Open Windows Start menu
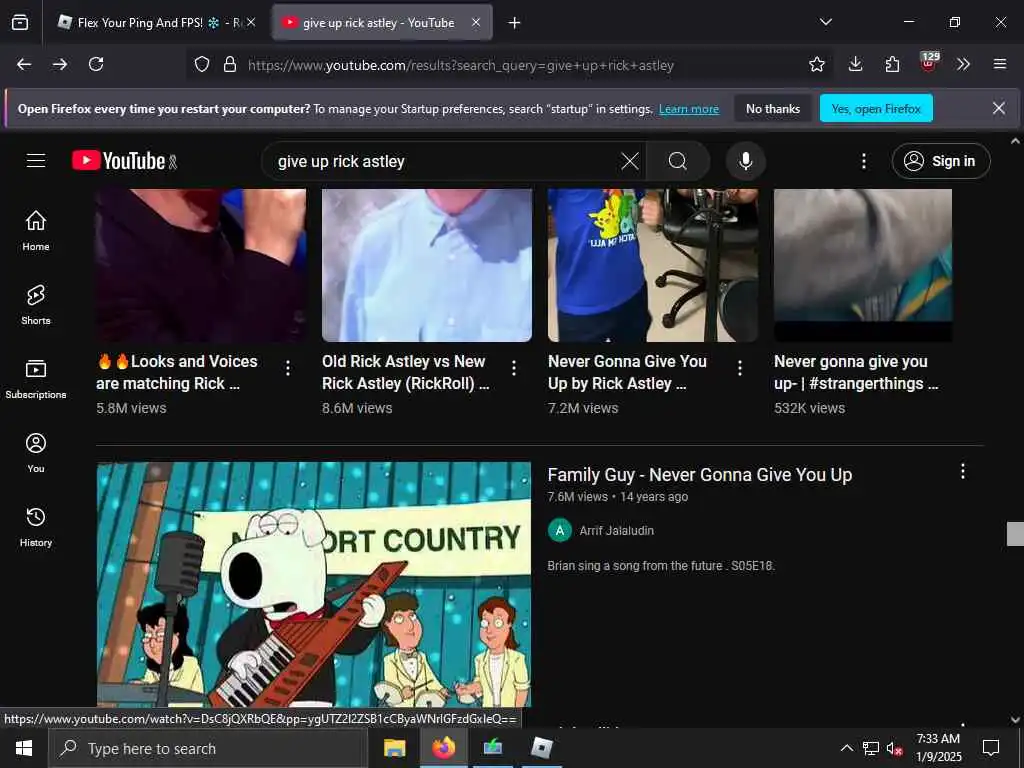The width and height of the screenshot is (1024, 768). (x=24, y=748)
